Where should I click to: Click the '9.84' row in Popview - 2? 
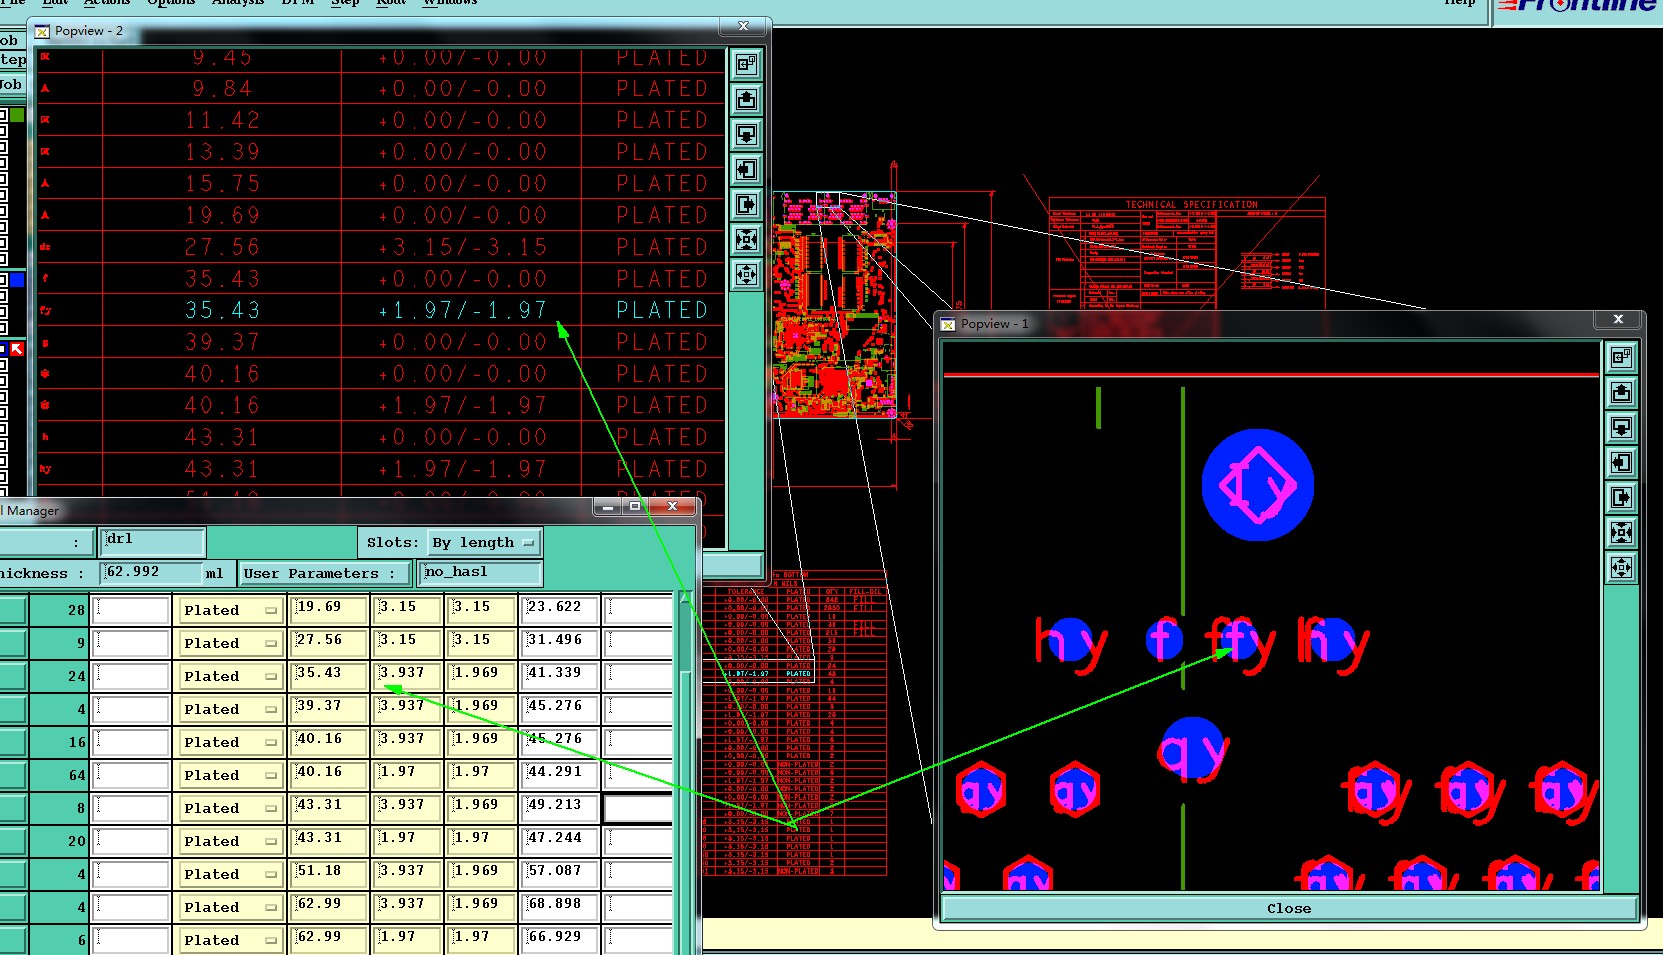coord(380,89)
